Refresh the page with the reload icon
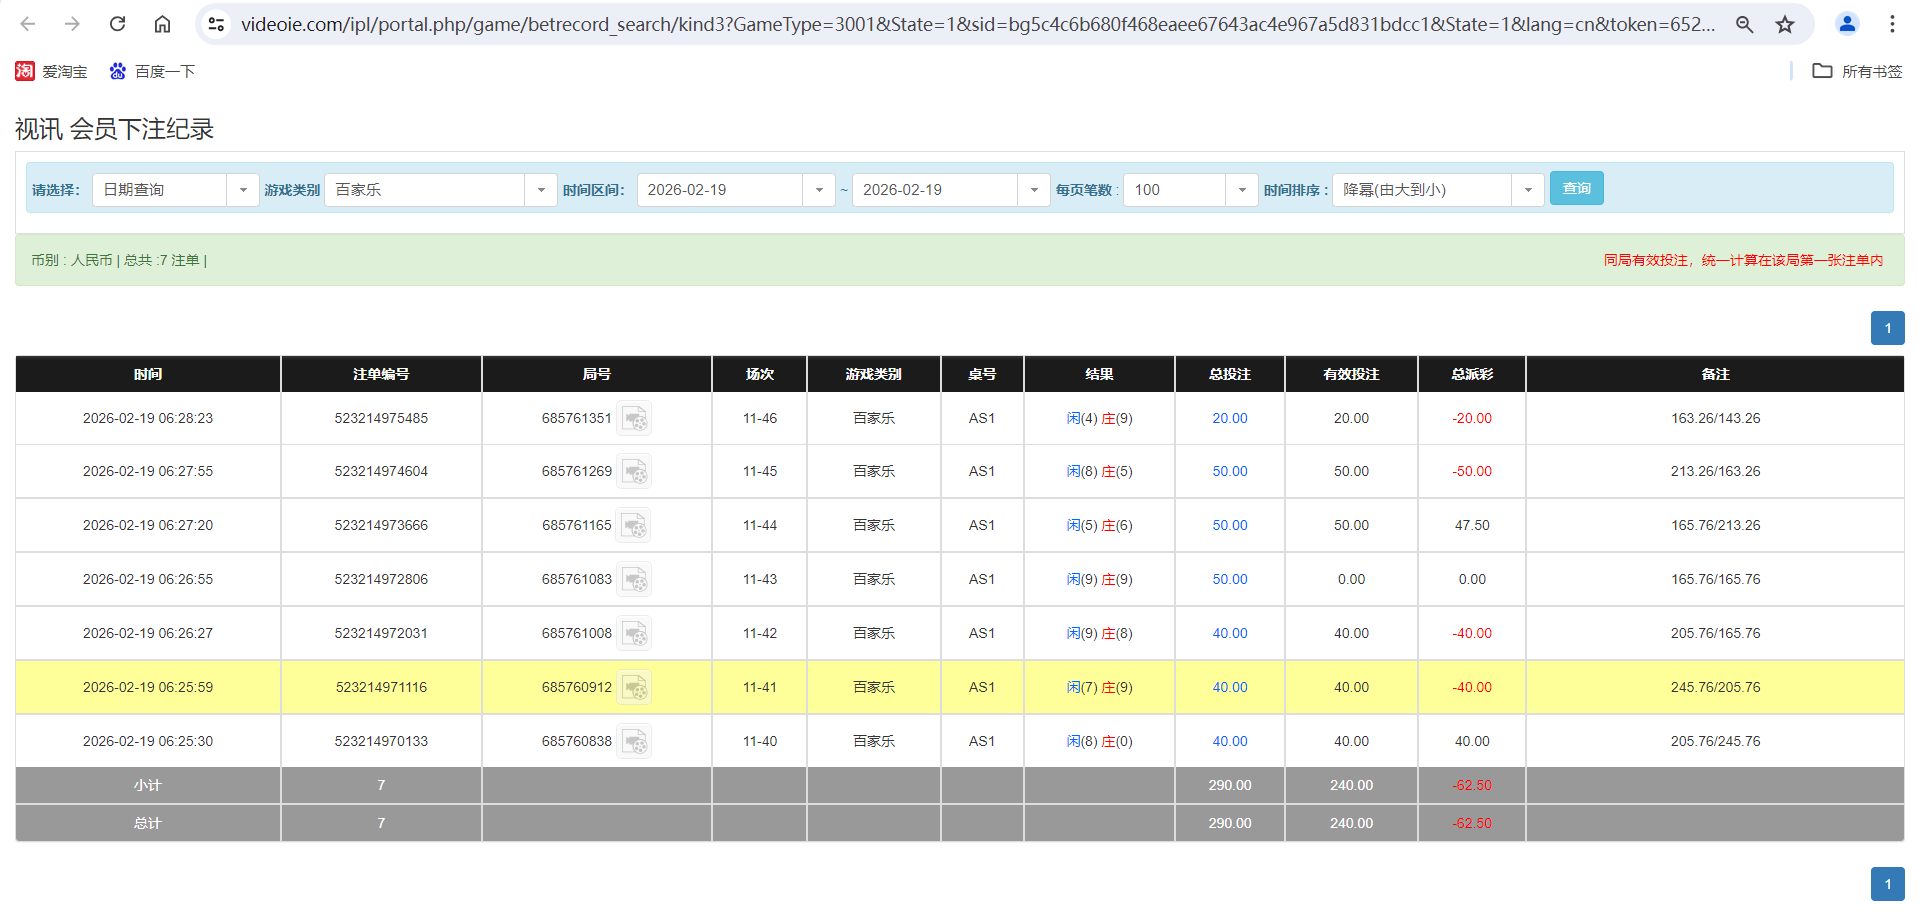The width and height of the screenshot is (1919, 920). 117,24
